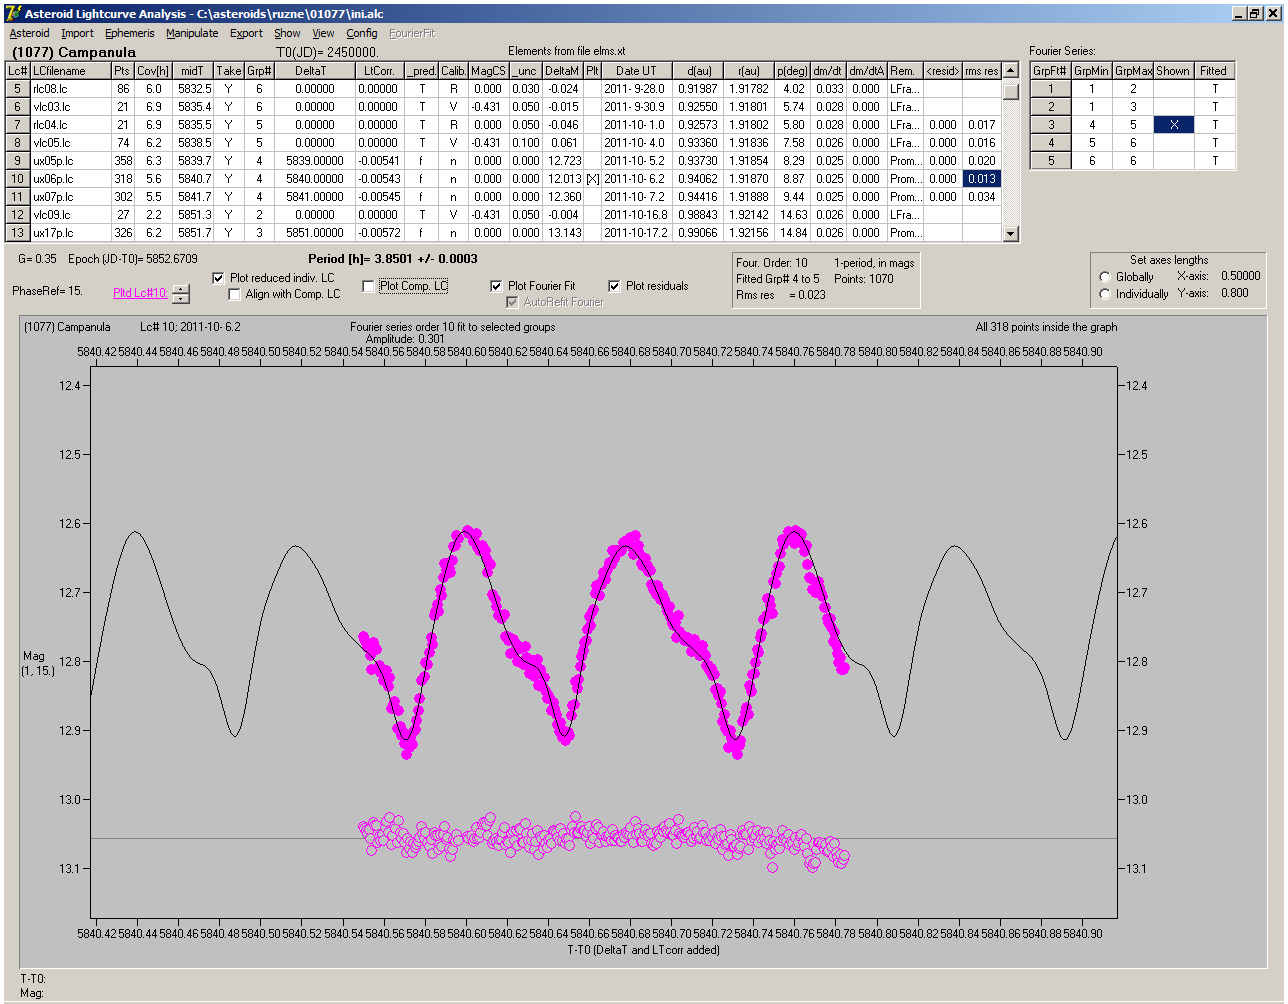Image resolution: width=1288 pixels, height=1004 pixels.
Task: Click Rms res = 0.023 text
Action: pyautogui.click(x=781, y=295)
